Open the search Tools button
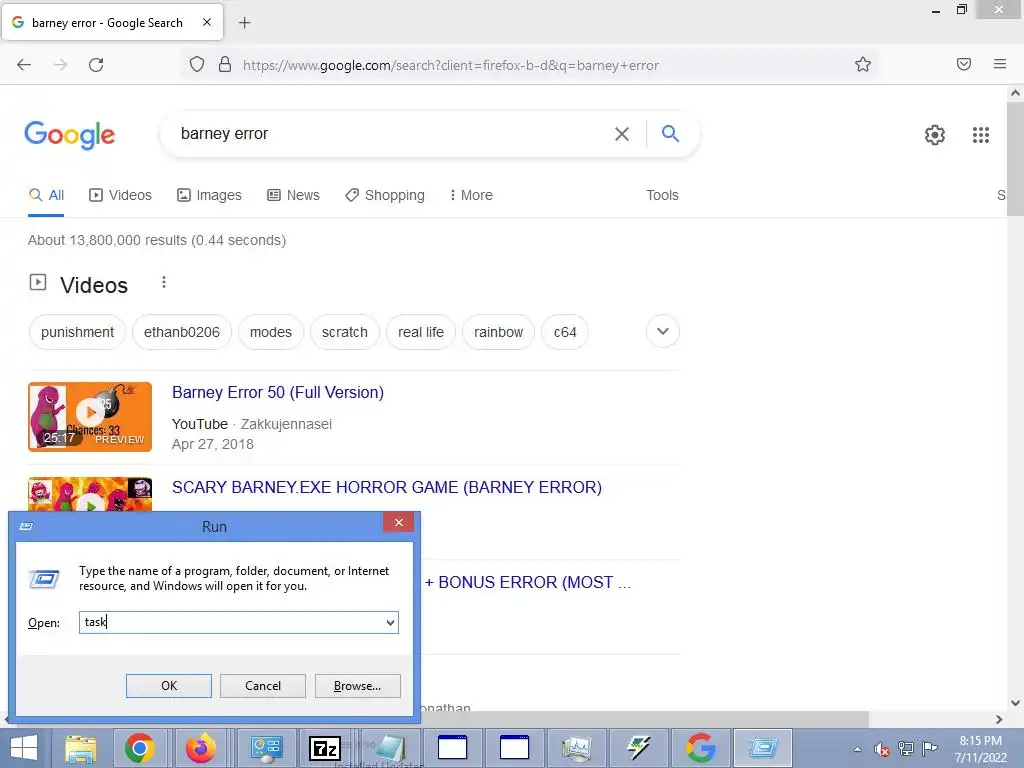 pyautogui.click(x=662, y=195)
